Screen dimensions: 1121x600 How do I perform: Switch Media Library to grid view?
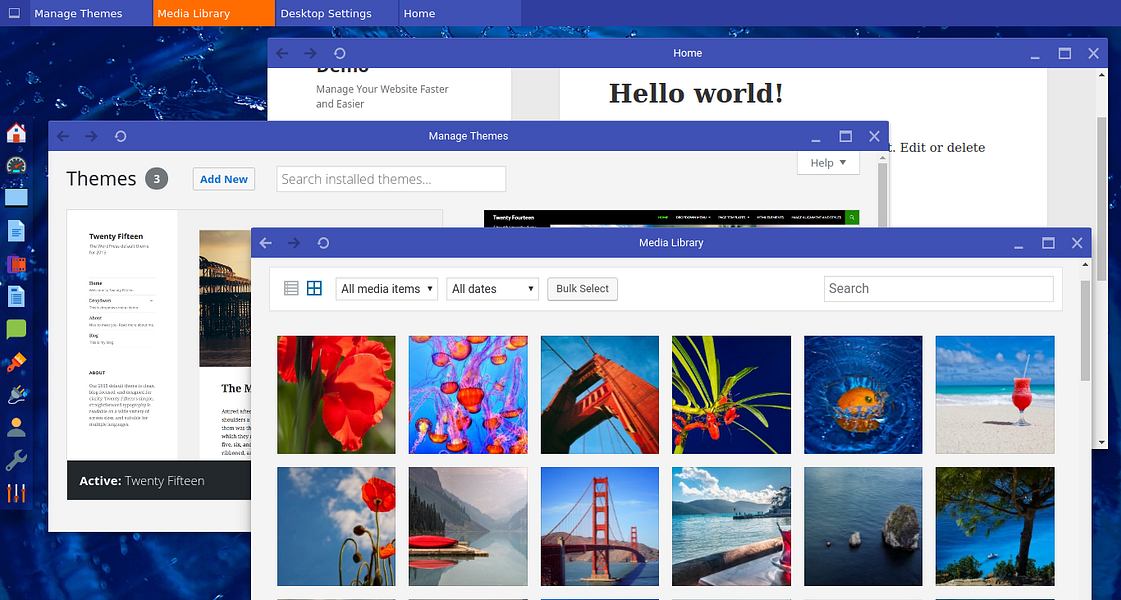[315, 288]
